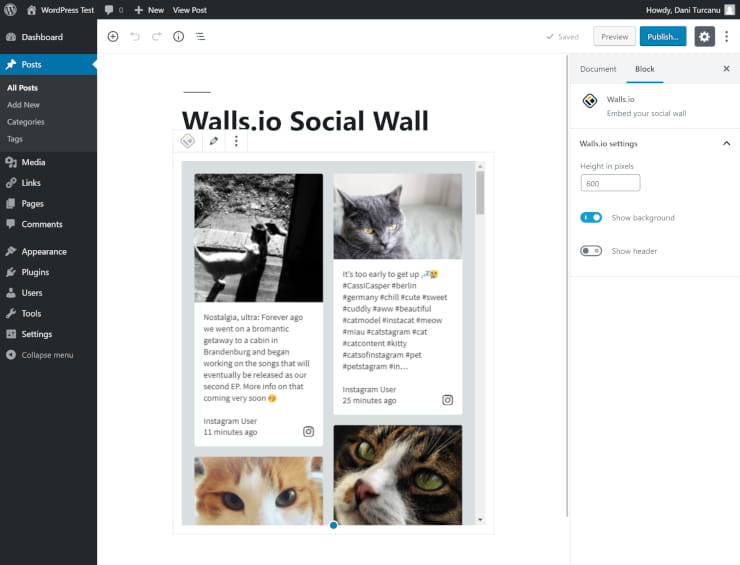Open the Users menu
The width and height of the screenshot is (740, 565).
pyautogui.click(x=48, y=293)
